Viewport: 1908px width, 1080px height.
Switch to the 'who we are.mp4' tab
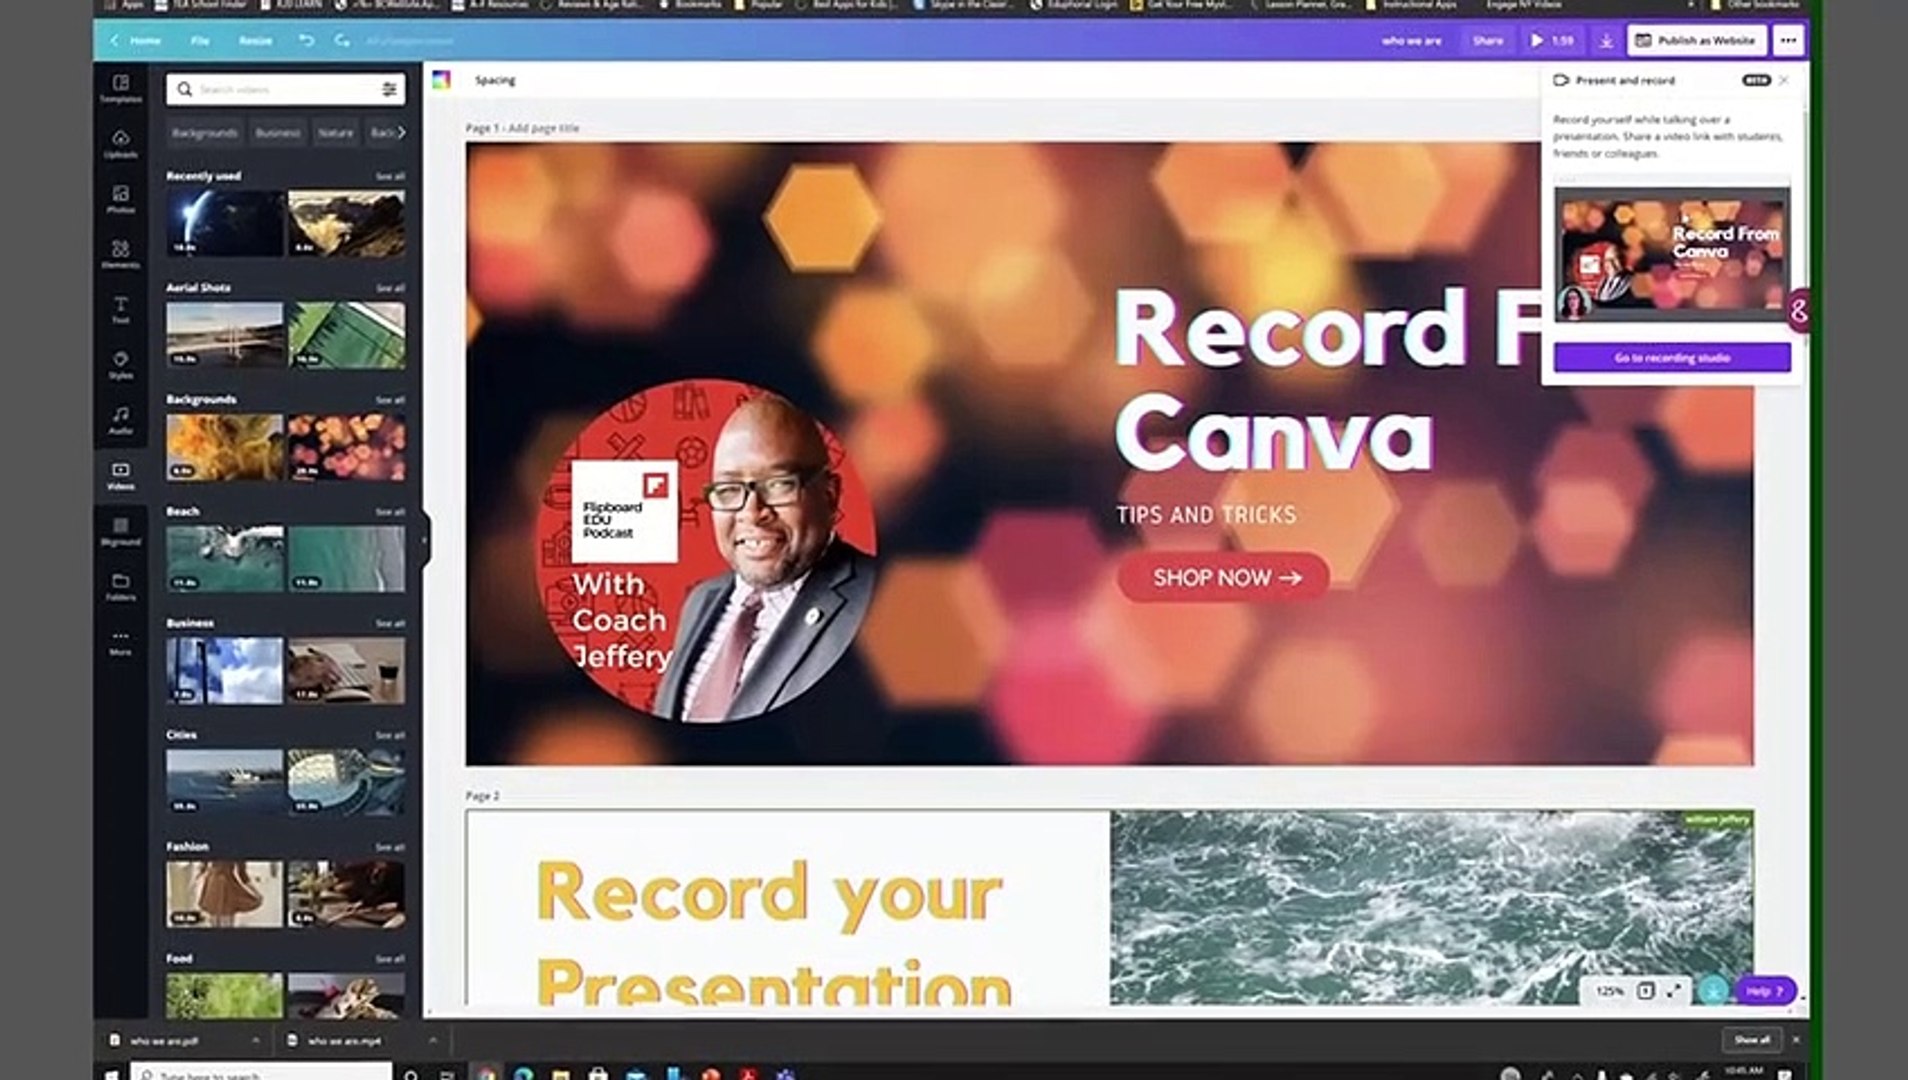pyautogui.click(x=340, y=1041)
